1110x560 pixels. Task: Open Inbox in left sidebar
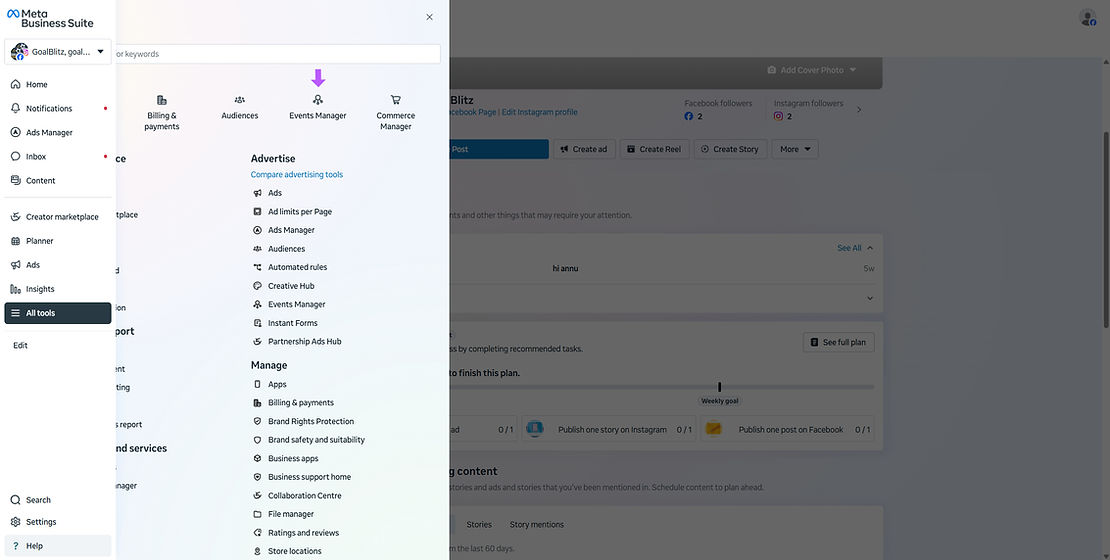pyautogui.click(x=57, y=156)
